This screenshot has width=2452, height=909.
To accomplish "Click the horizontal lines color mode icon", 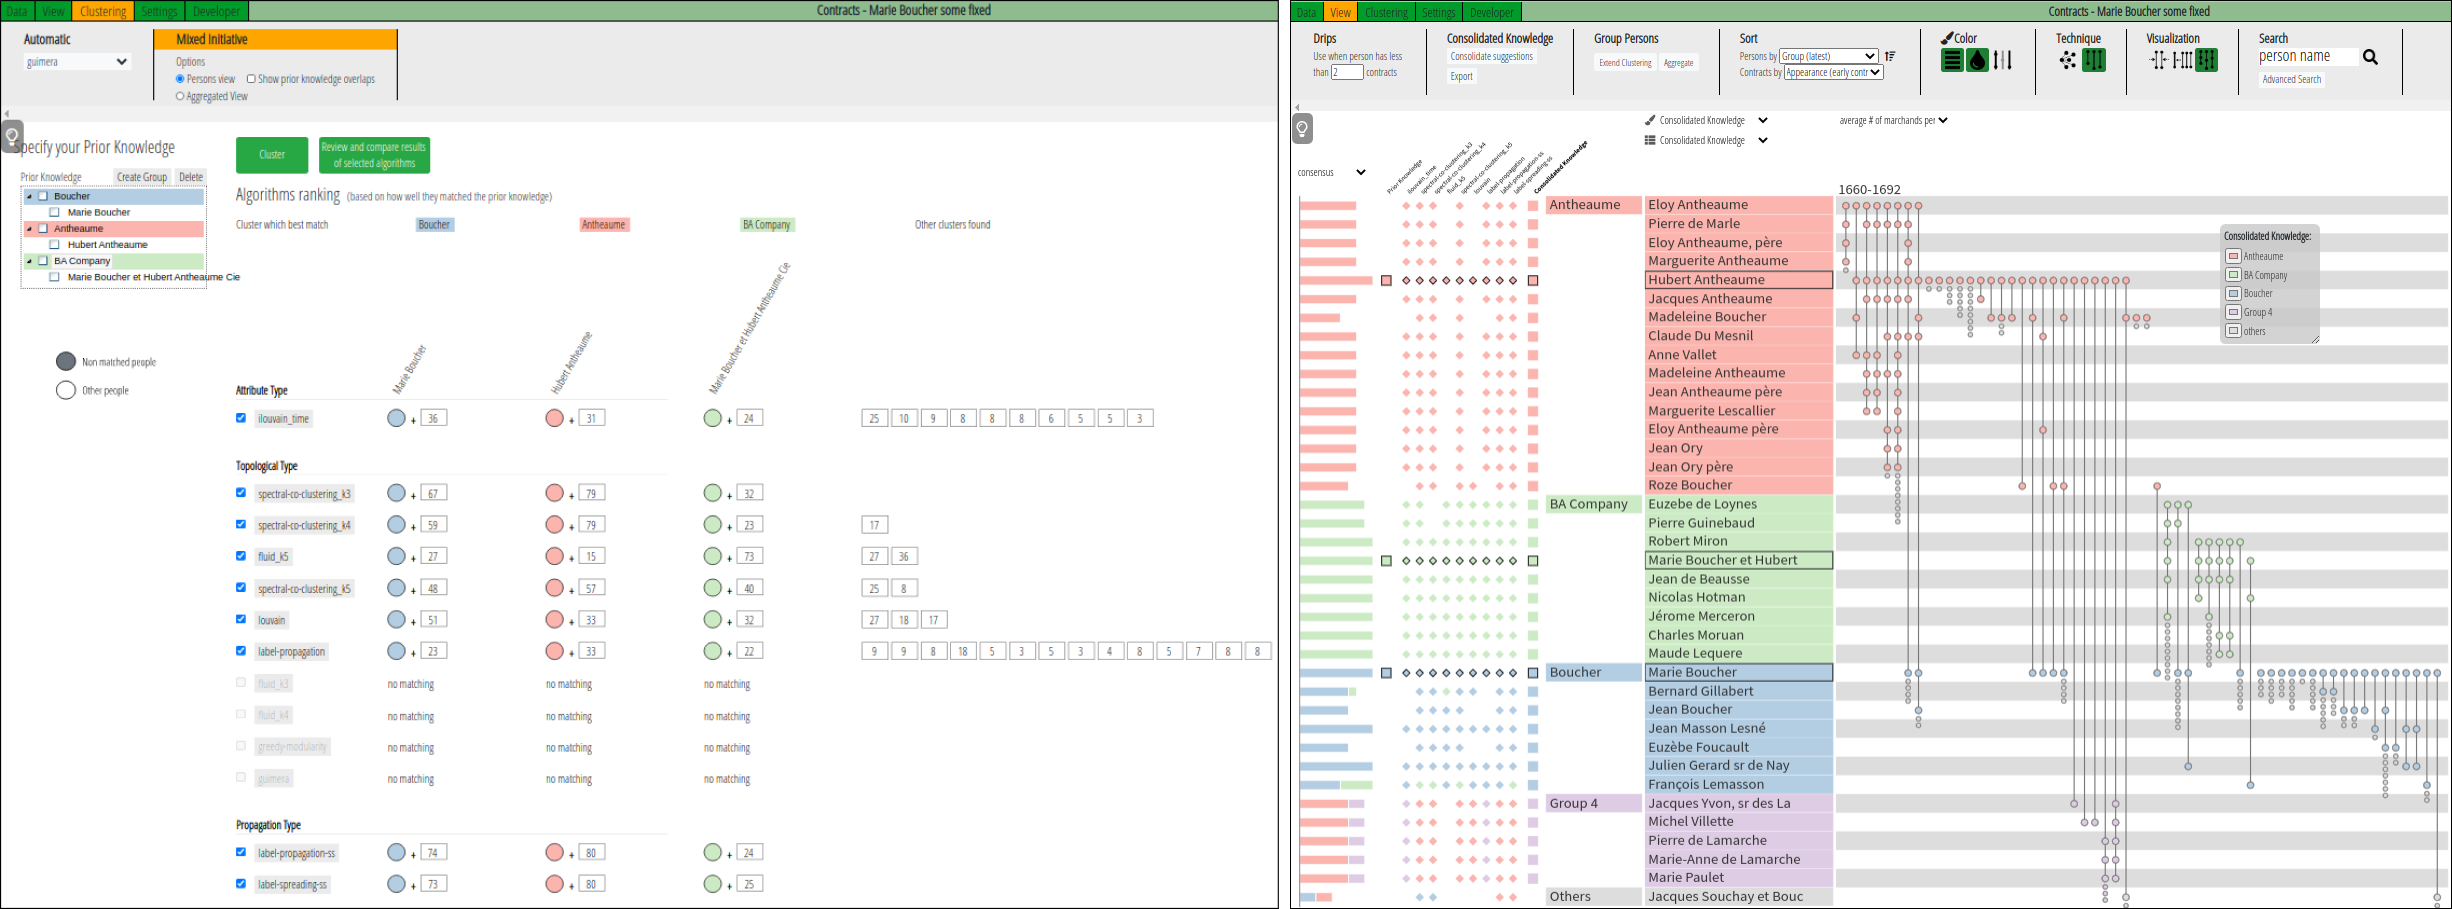I will 1951,61.
